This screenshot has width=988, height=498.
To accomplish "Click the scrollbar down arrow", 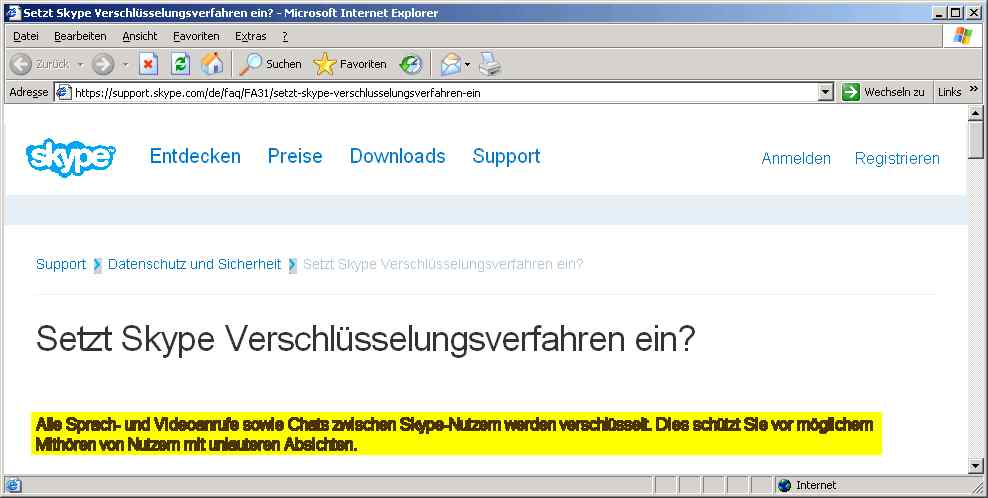I will pyautogui.click(x=977, y=465).
